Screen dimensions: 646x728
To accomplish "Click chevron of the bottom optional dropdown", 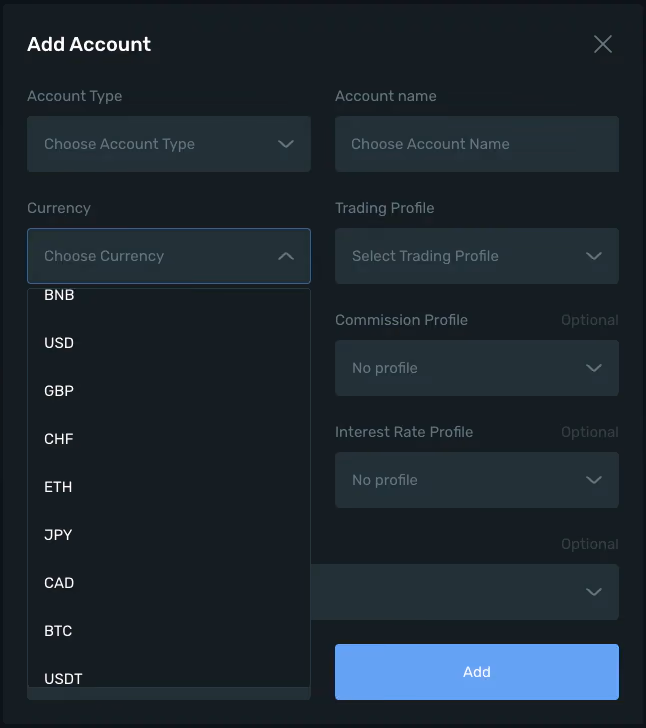I will point(594,592).
